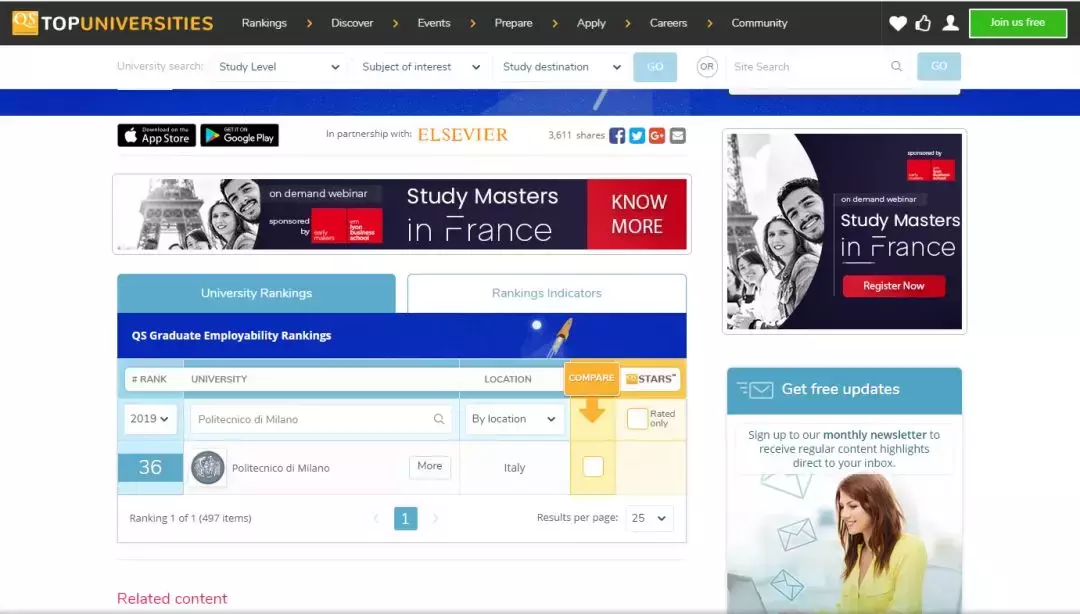Open the Careers menu
The image size is (1080, 614).
click(668, 23)
